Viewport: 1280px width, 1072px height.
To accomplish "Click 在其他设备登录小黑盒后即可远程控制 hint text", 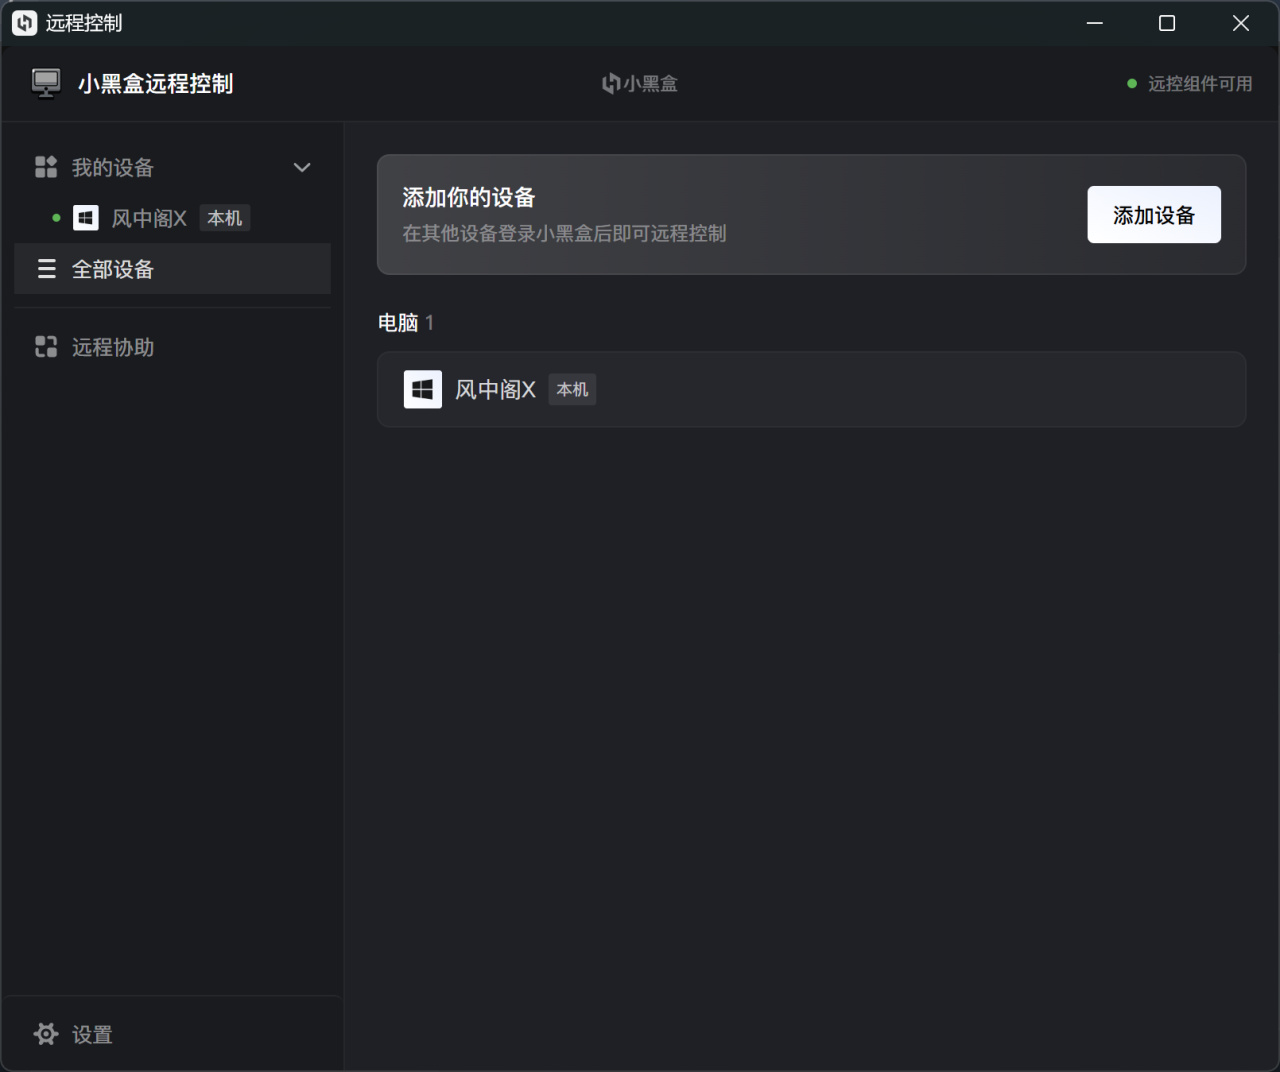I will 564,234.
